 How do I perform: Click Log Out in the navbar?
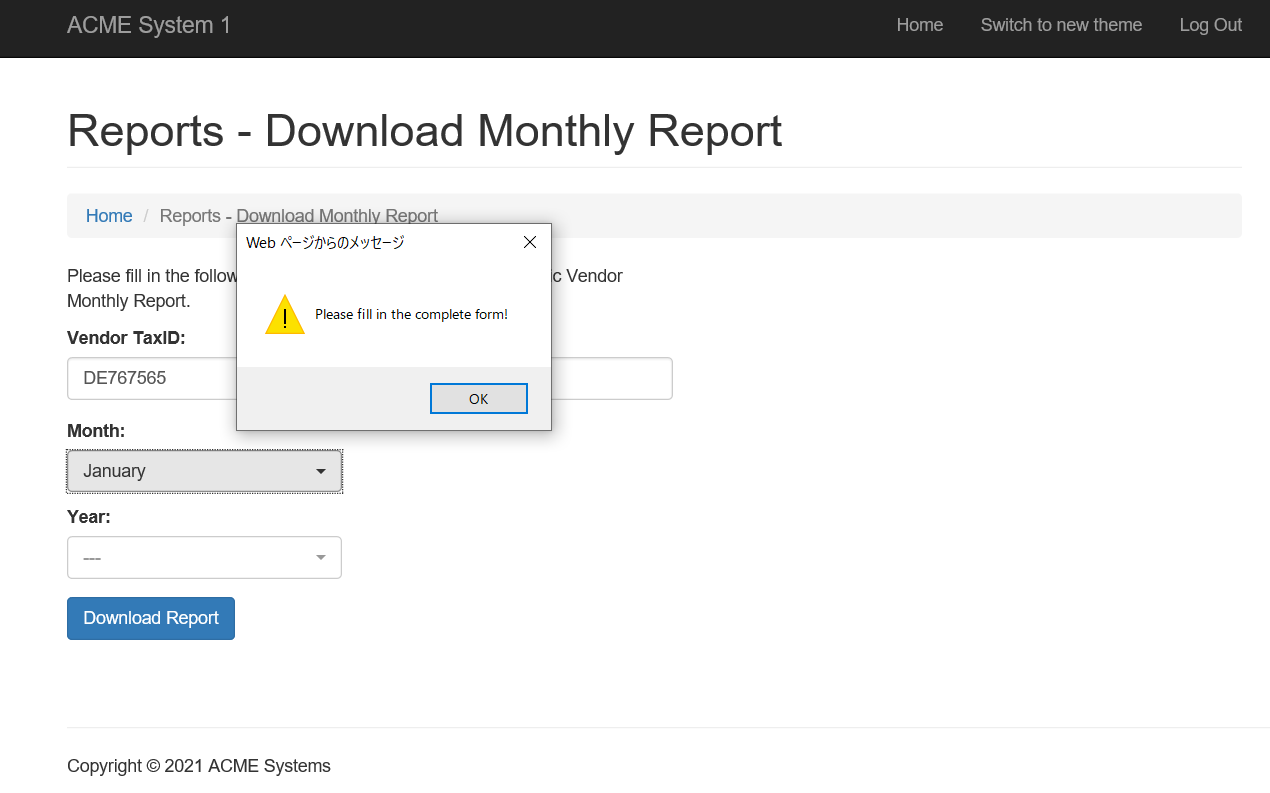[x=1211, y=25]
